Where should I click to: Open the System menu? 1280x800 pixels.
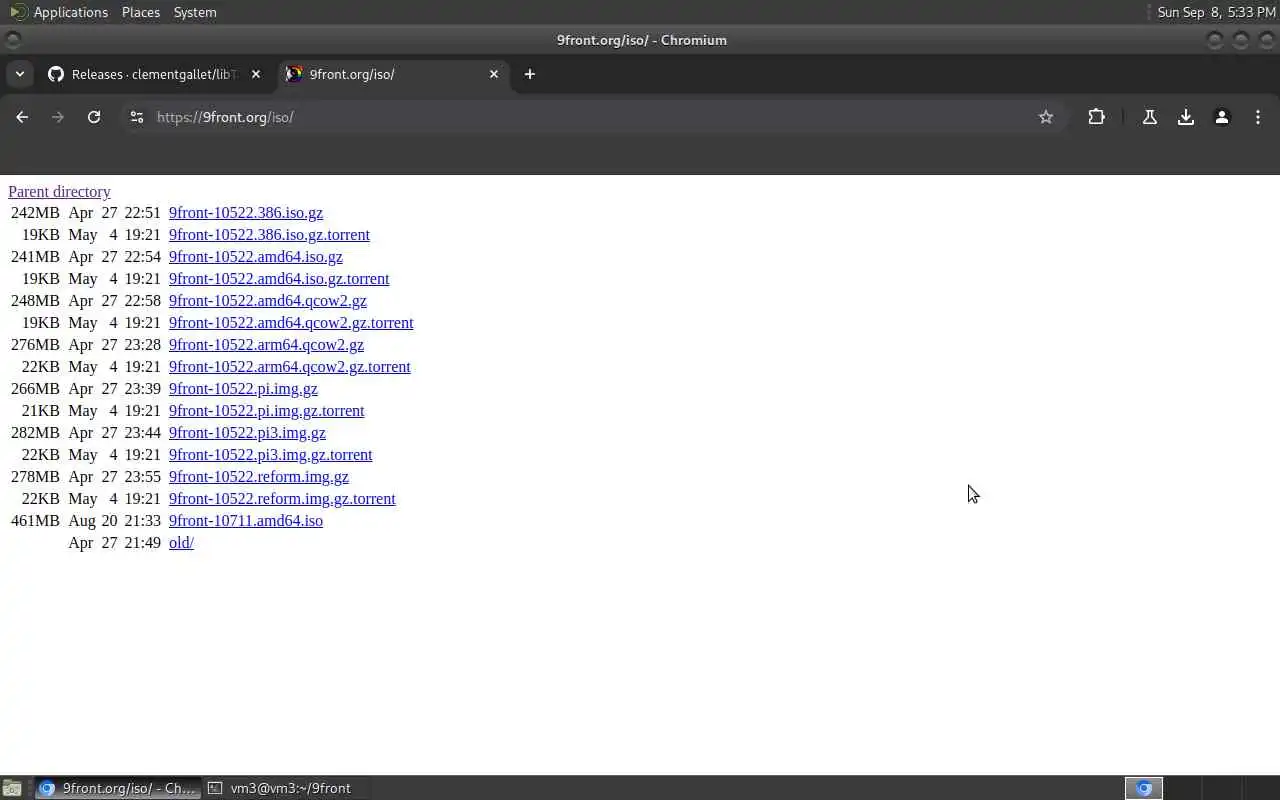point(195,12)
